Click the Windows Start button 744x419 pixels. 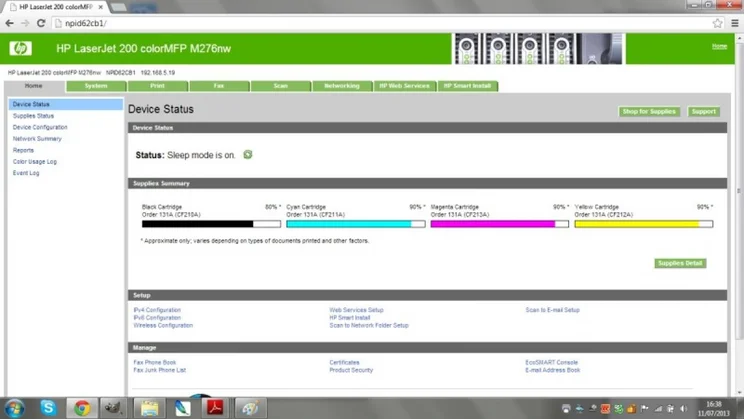[x=14, y=407]
